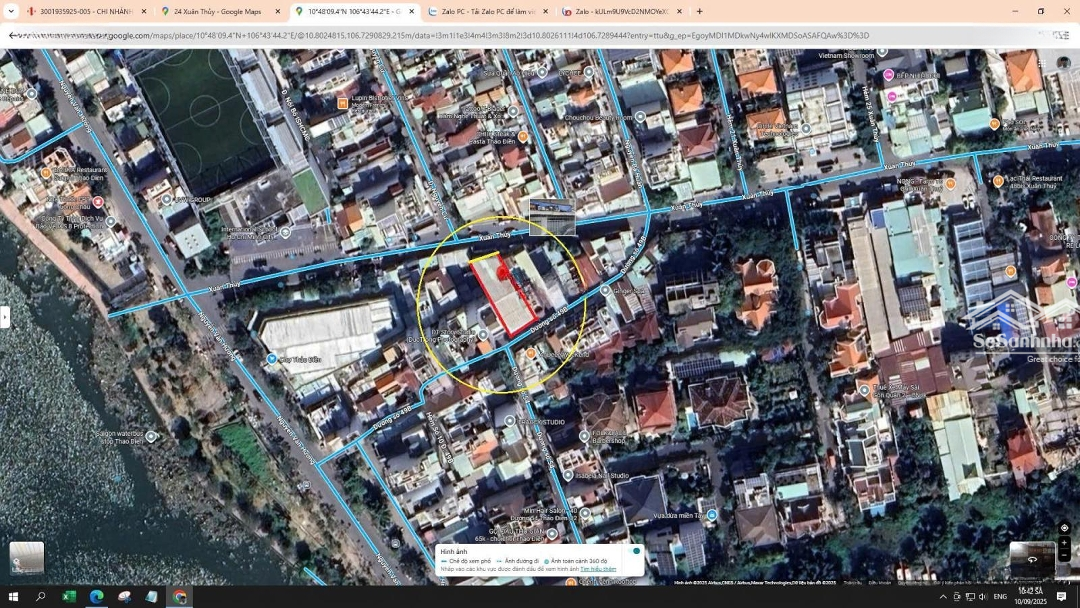This screenshot has width=1080, height=608.
Task: Toggle the Hình ảnh imagery switch off
Action: pos(635,551)
